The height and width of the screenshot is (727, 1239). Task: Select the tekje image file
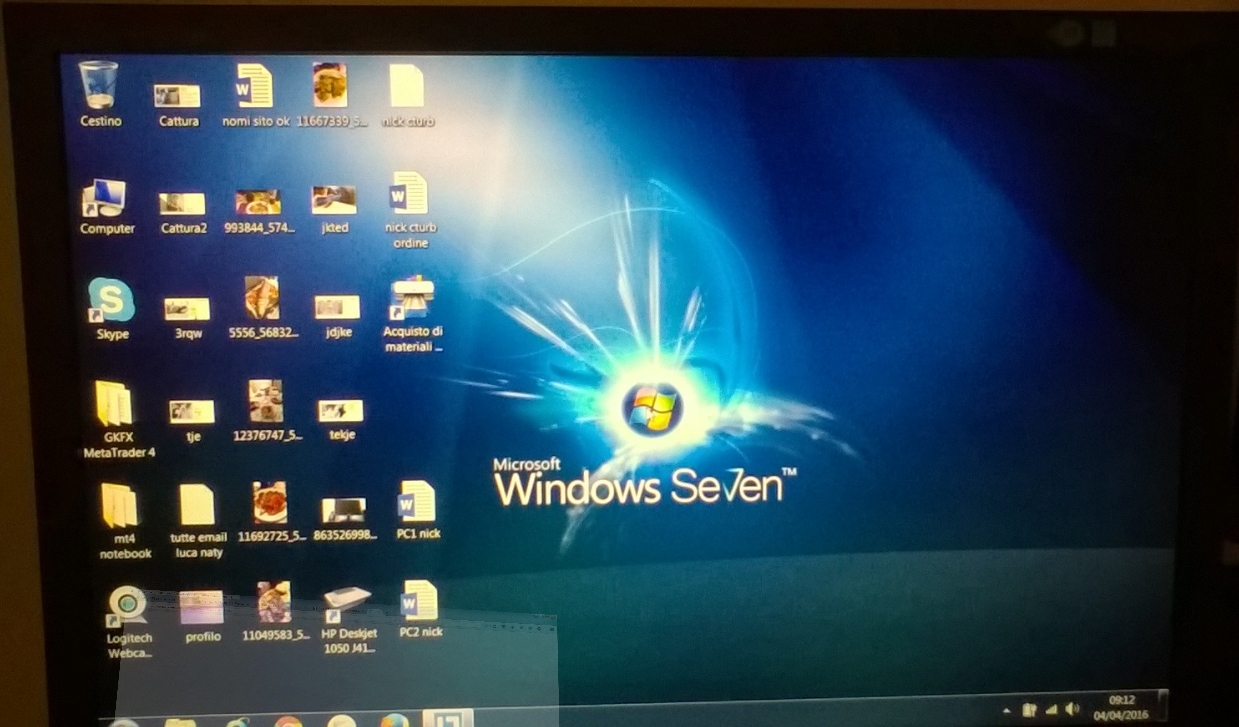(x=341, y=410)
